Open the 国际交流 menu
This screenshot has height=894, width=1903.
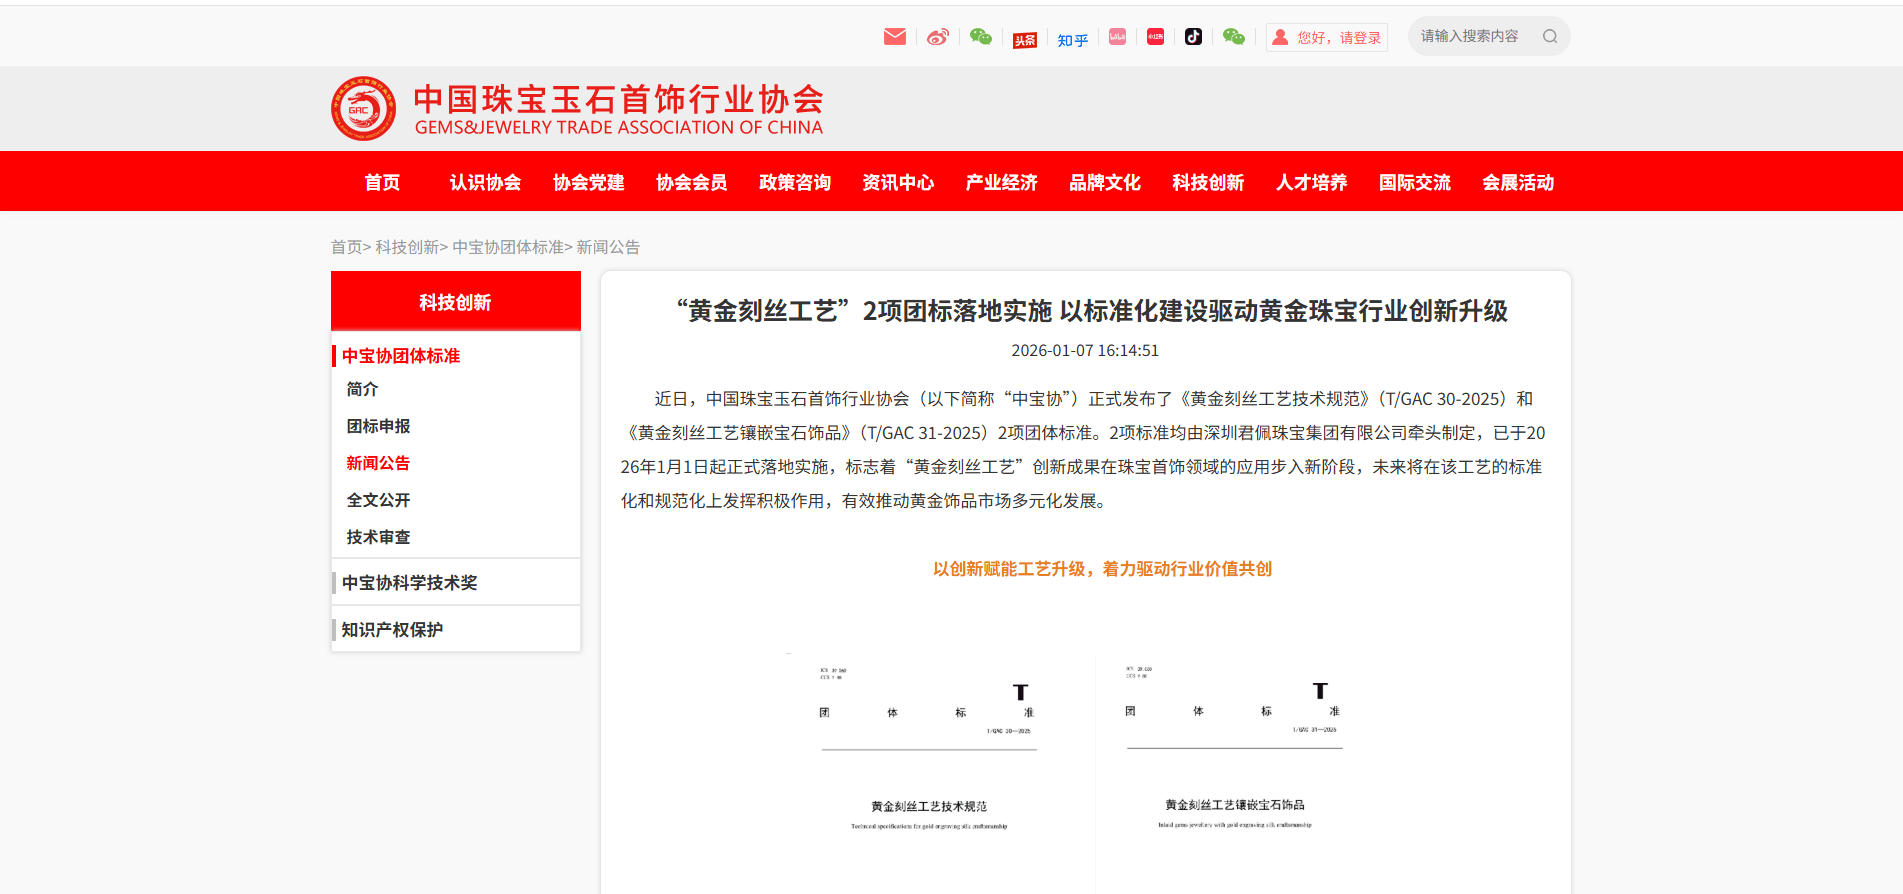click(x=1415, y=182)
